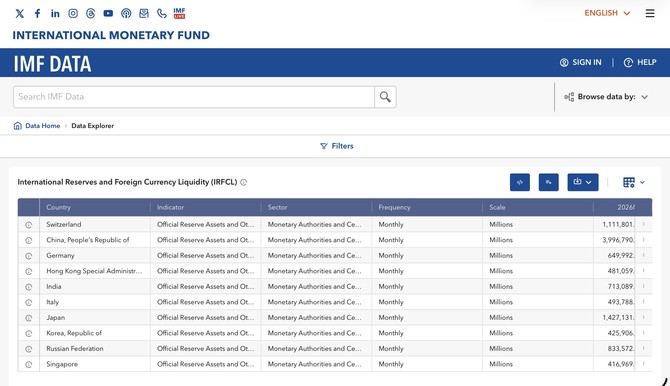The image size is (670, 386).
Task: Click the info icon in Hong Kong row
Action: (x=29, y=271)
